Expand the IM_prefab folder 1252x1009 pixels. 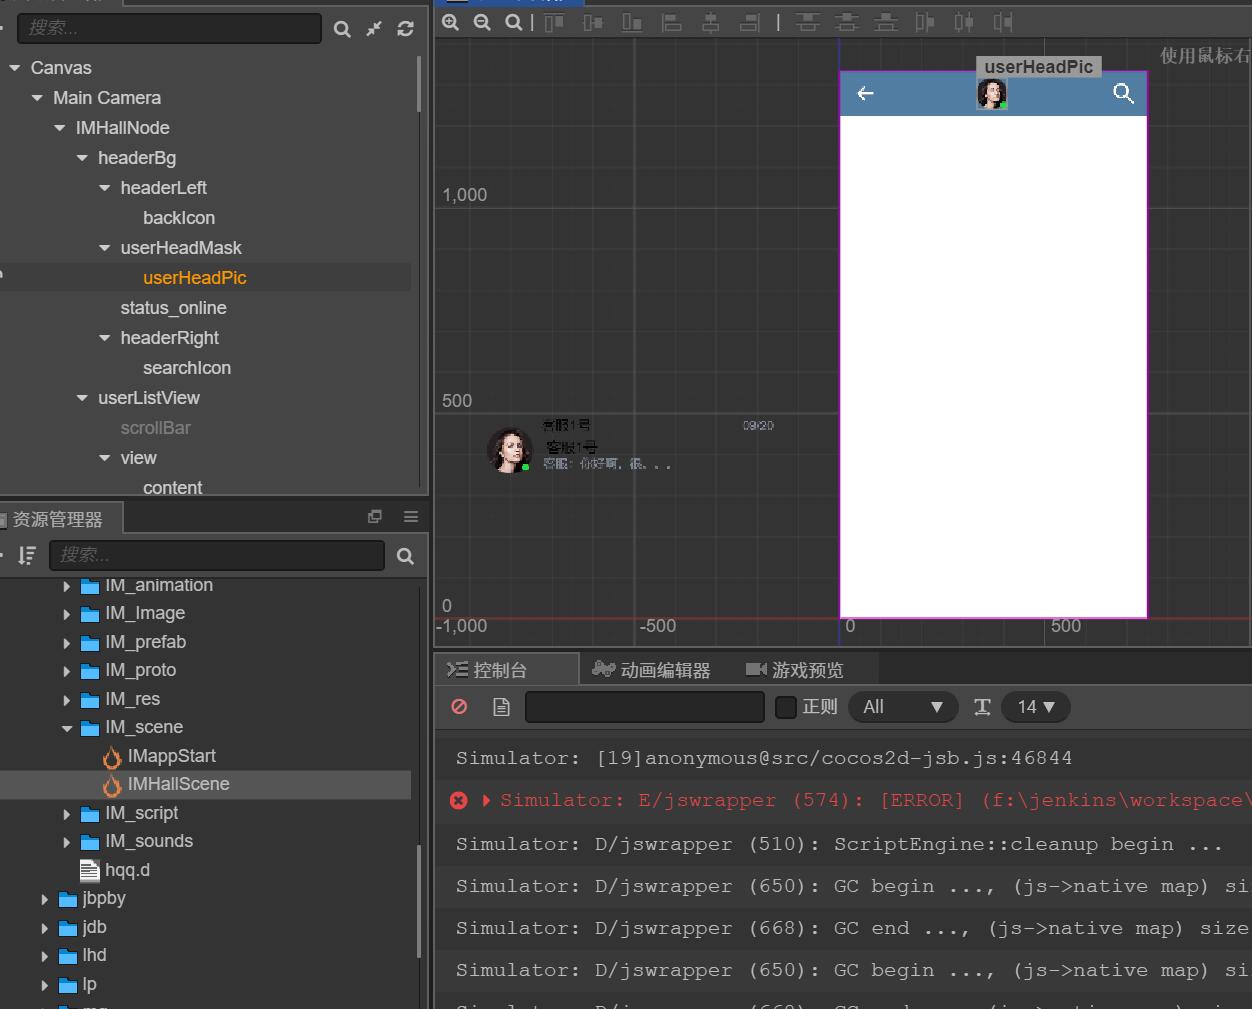tap(67, 643)
